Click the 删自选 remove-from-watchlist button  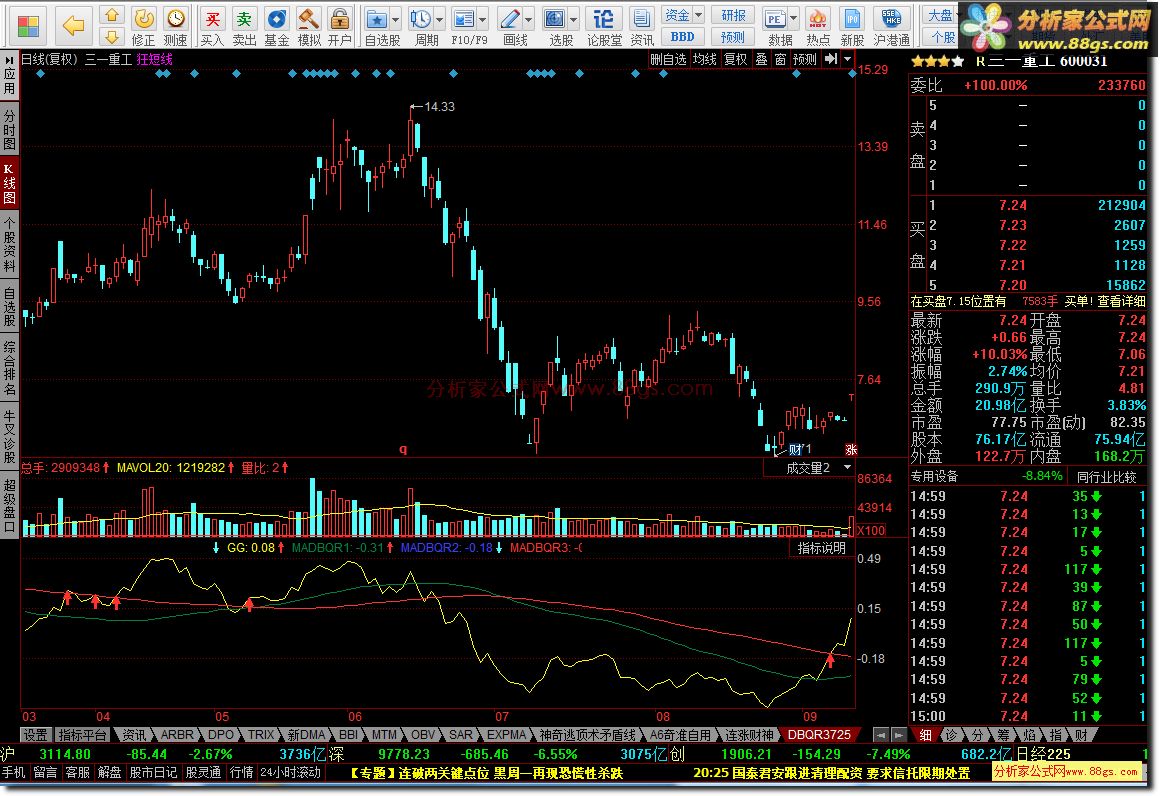click(x=669, y=59)
